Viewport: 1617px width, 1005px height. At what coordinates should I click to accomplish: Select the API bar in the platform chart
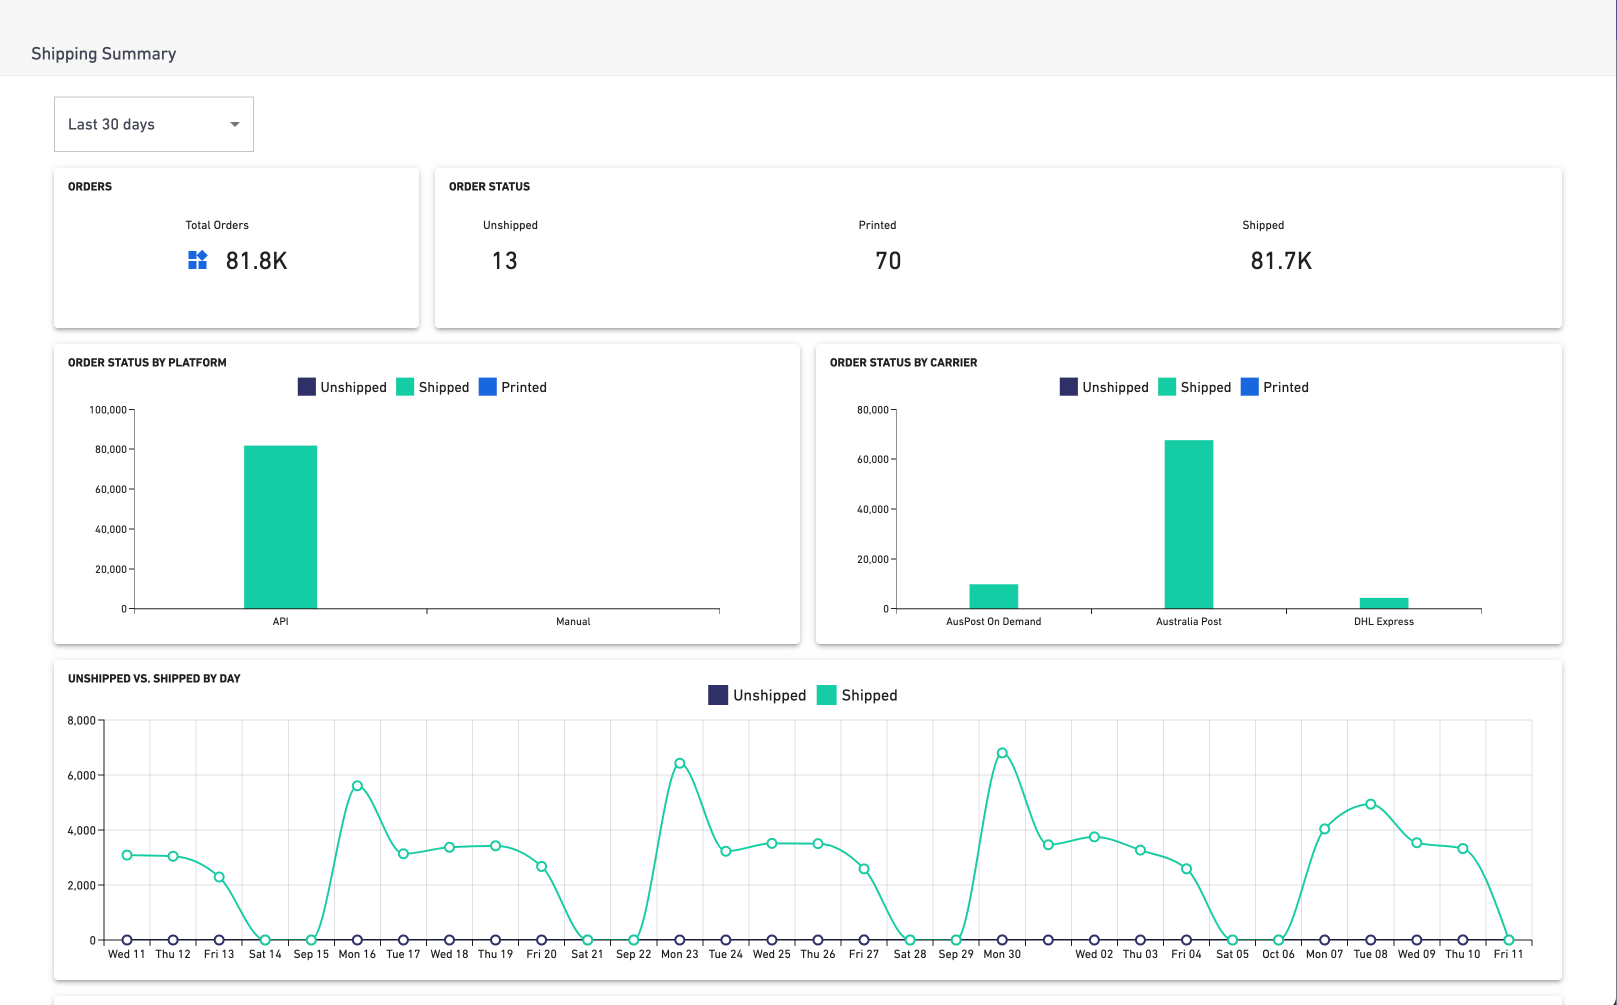[x=280, y=526]
